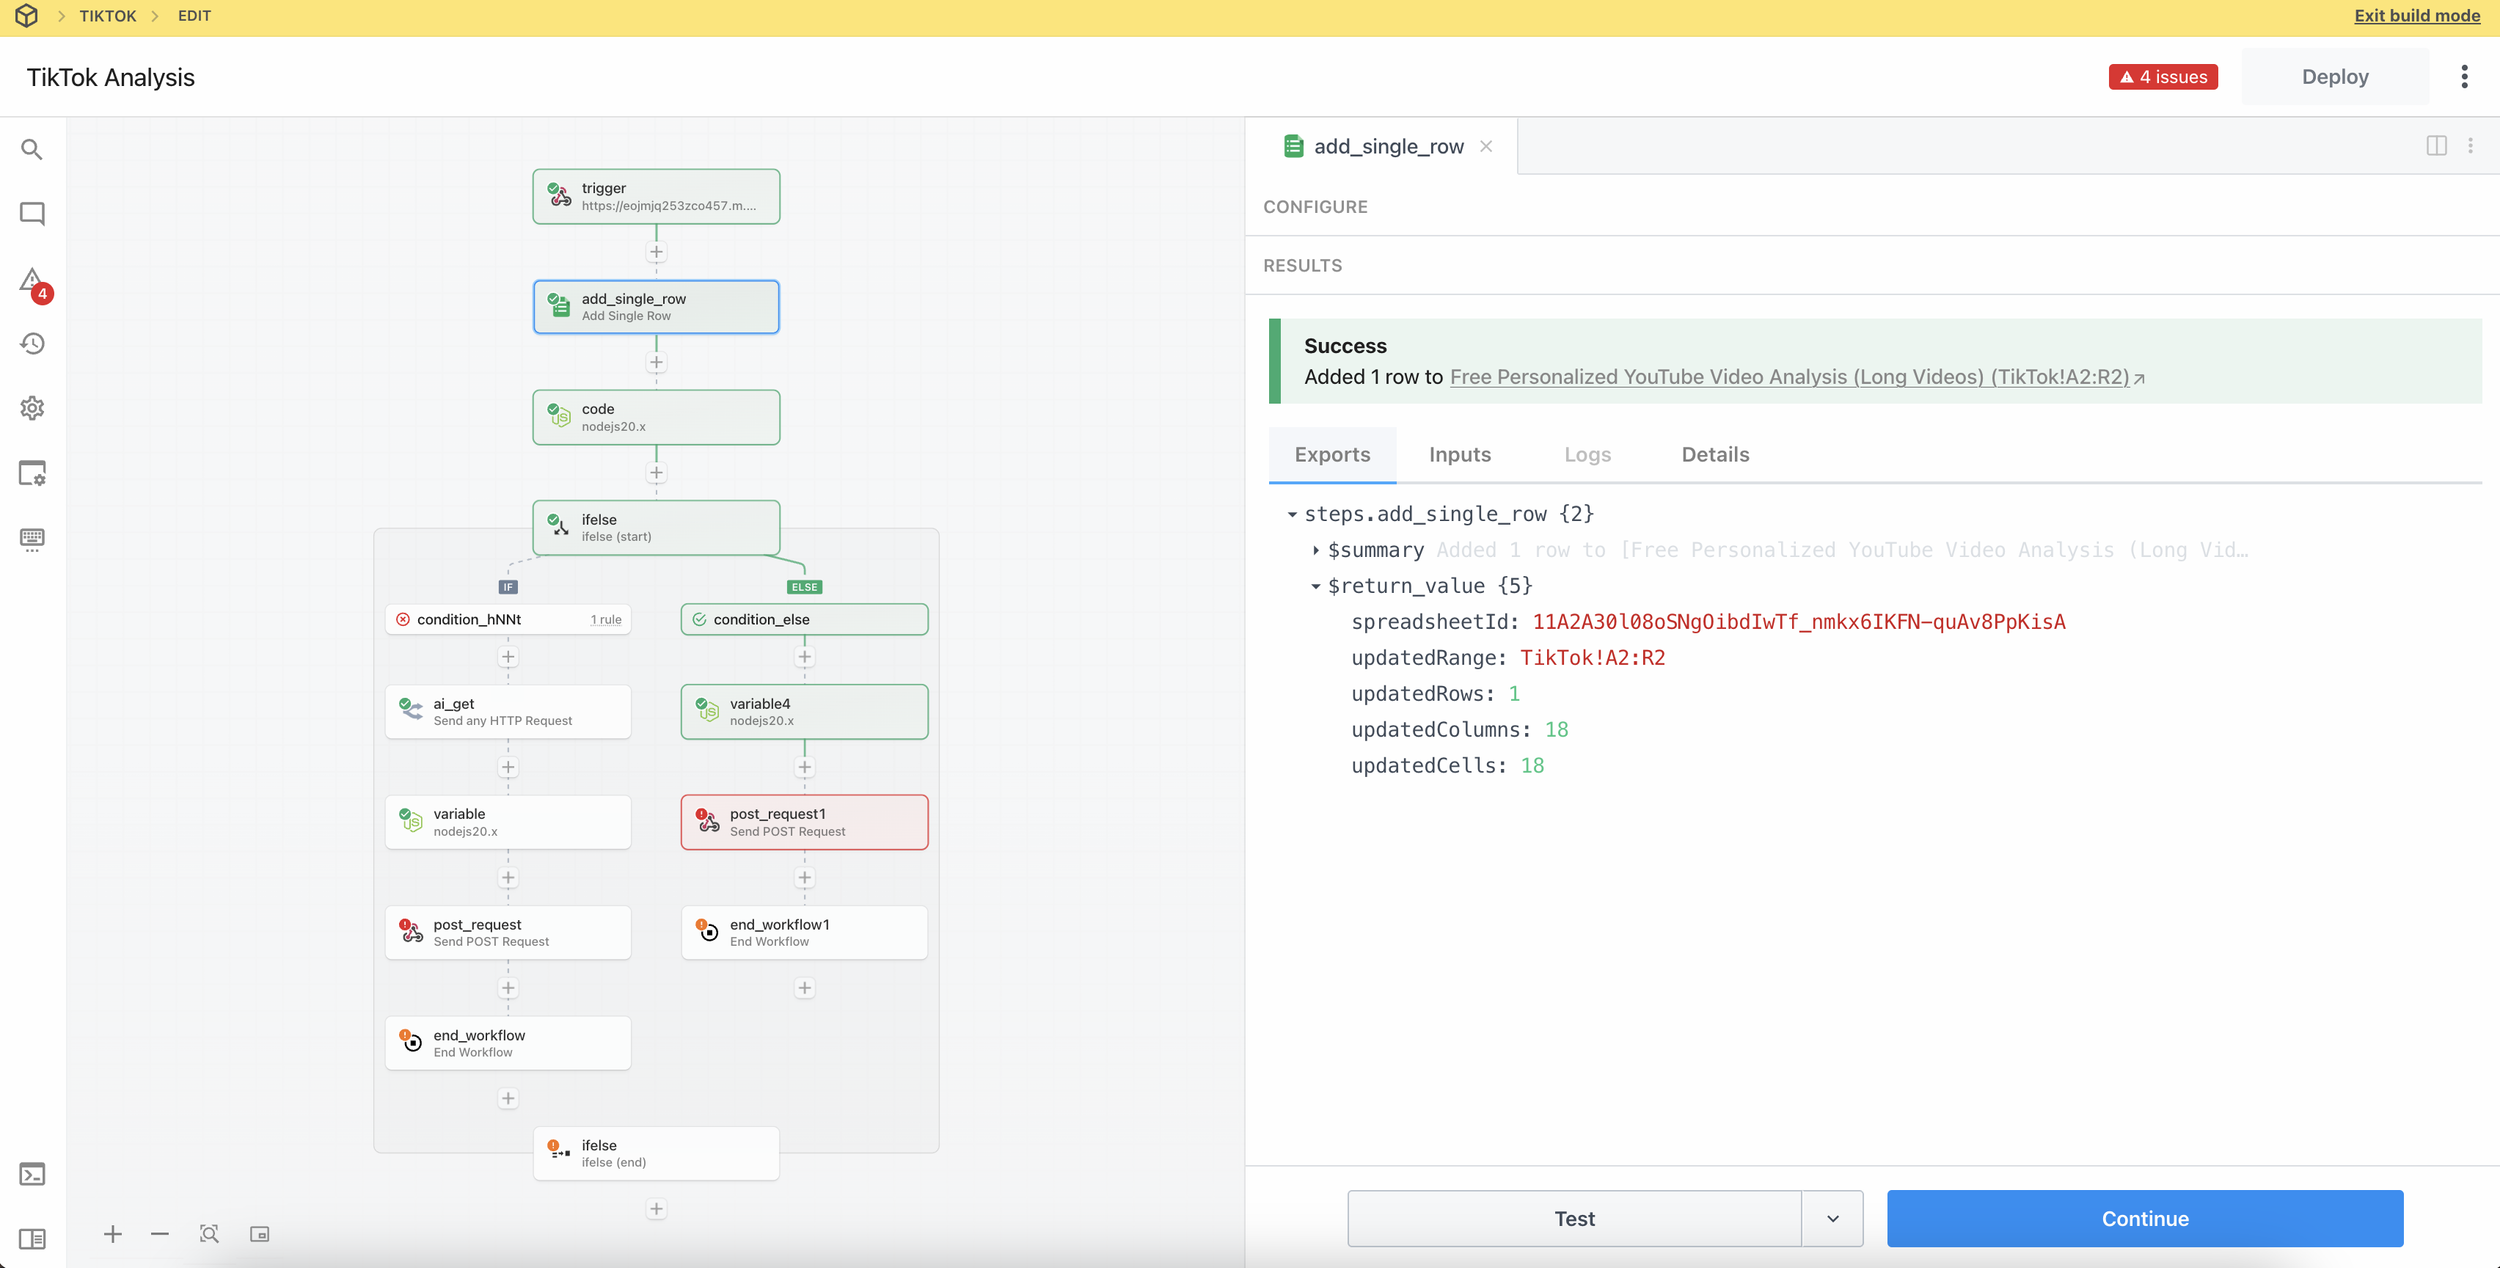Open step panel three-dot options menu
Screen dimensions: 2500x1268
pyautogui.click(x=2471, y=146)
